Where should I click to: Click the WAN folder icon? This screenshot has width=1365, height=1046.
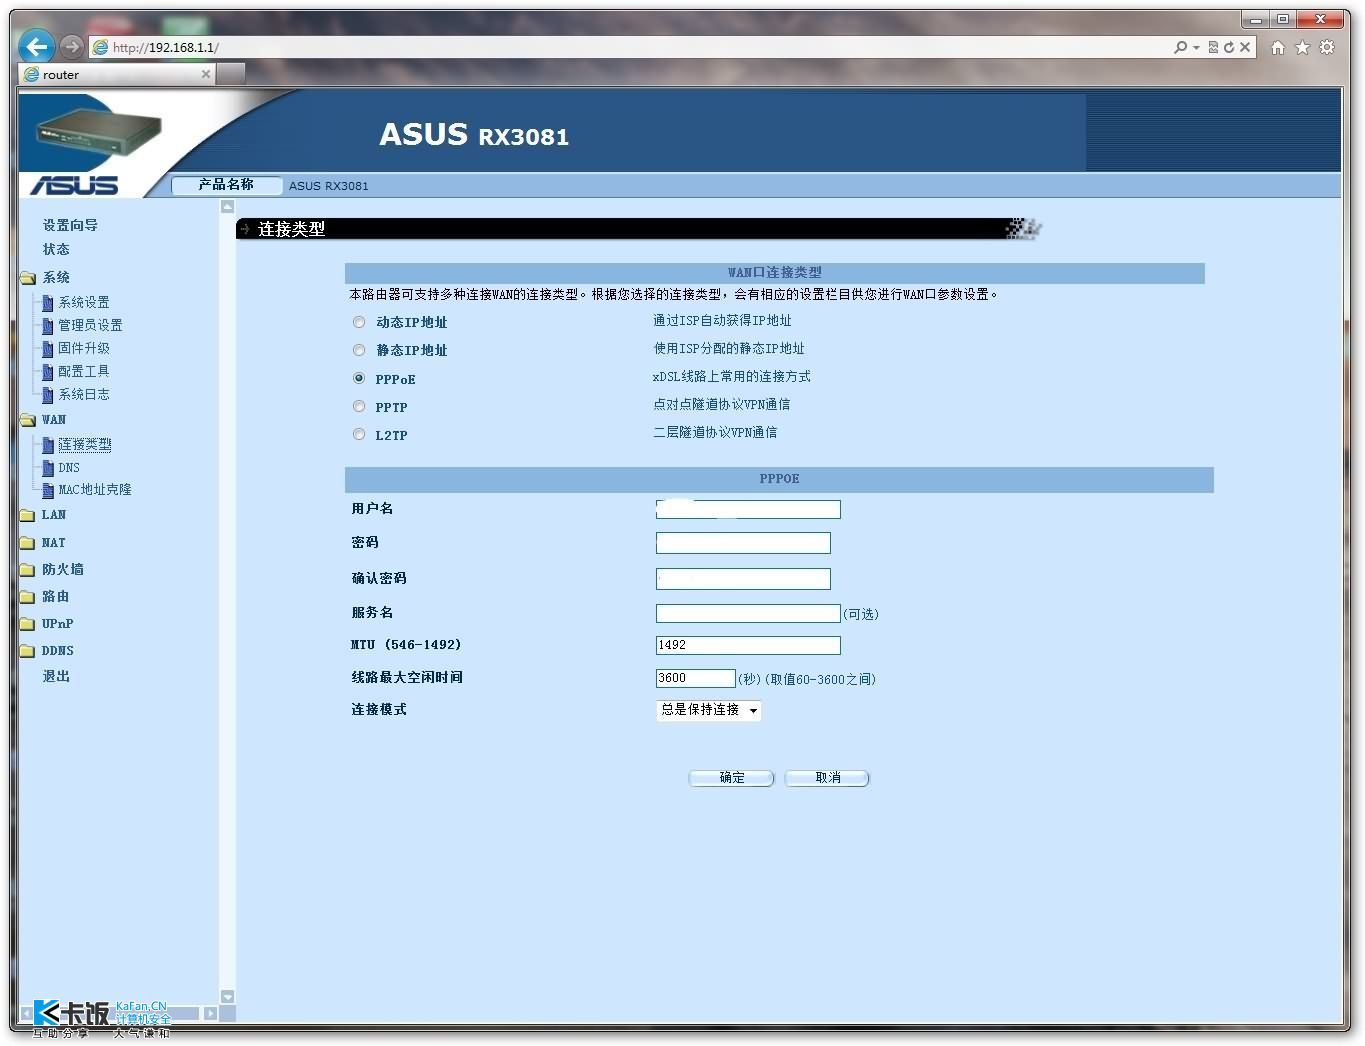[28, 420]
